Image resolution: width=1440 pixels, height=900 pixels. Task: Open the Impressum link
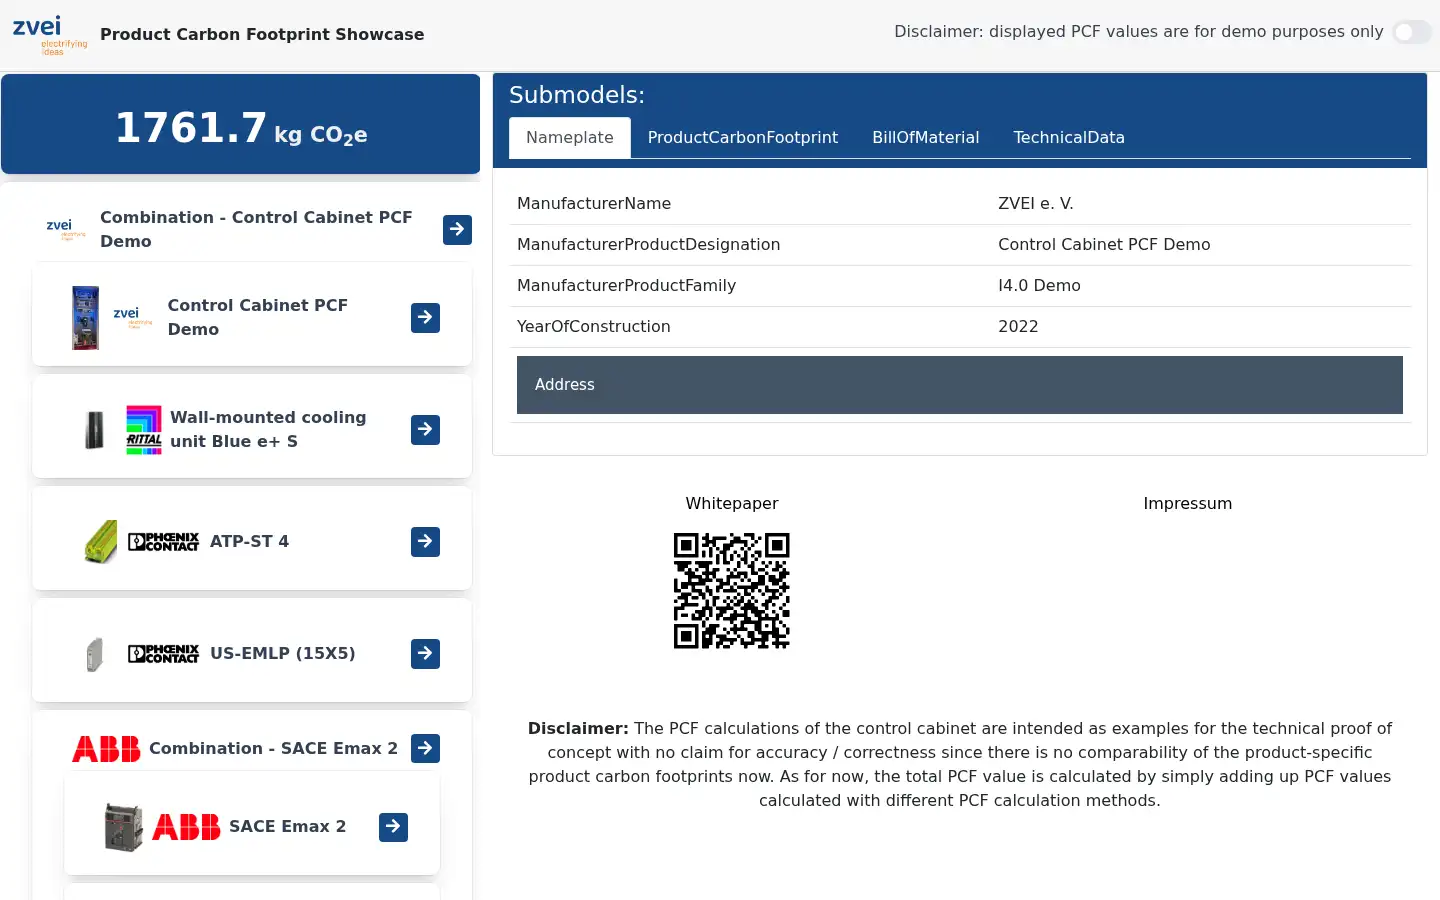tap(1188, 504)
